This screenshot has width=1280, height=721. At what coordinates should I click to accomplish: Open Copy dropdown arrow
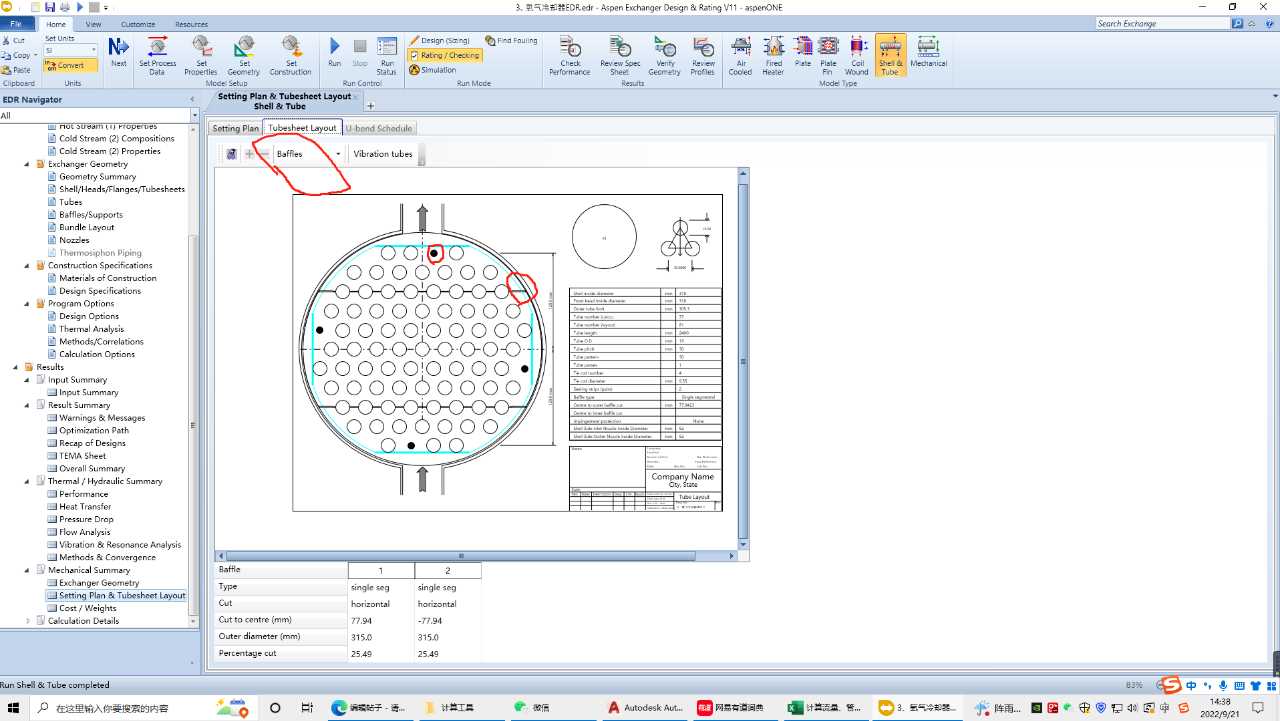click(x=35, y=56)
